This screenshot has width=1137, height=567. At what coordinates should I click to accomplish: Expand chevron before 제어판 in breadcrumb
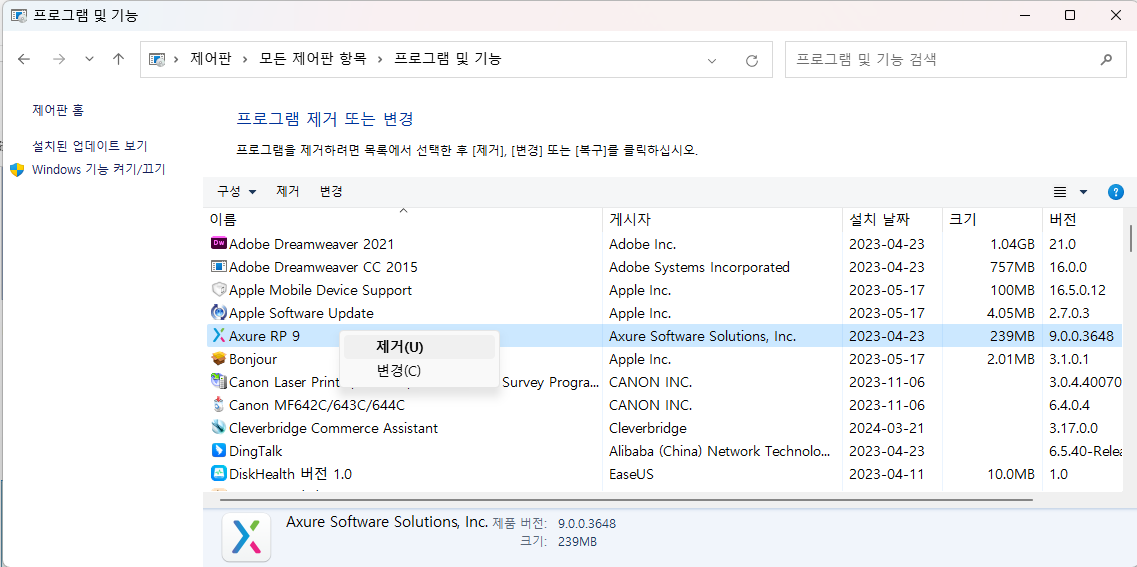pos(176,59)
